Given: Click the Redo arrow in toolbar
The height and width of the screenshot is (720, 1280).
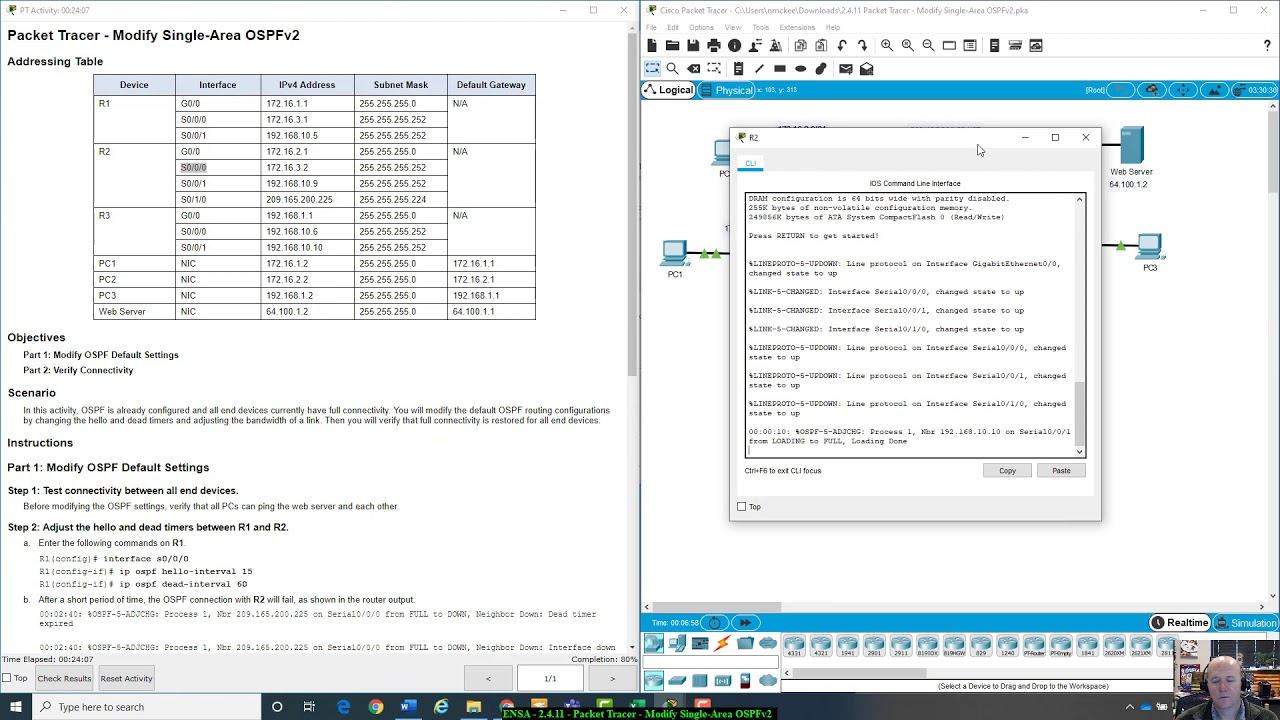Looking at the screenshot, I should [x=862, y=46].
